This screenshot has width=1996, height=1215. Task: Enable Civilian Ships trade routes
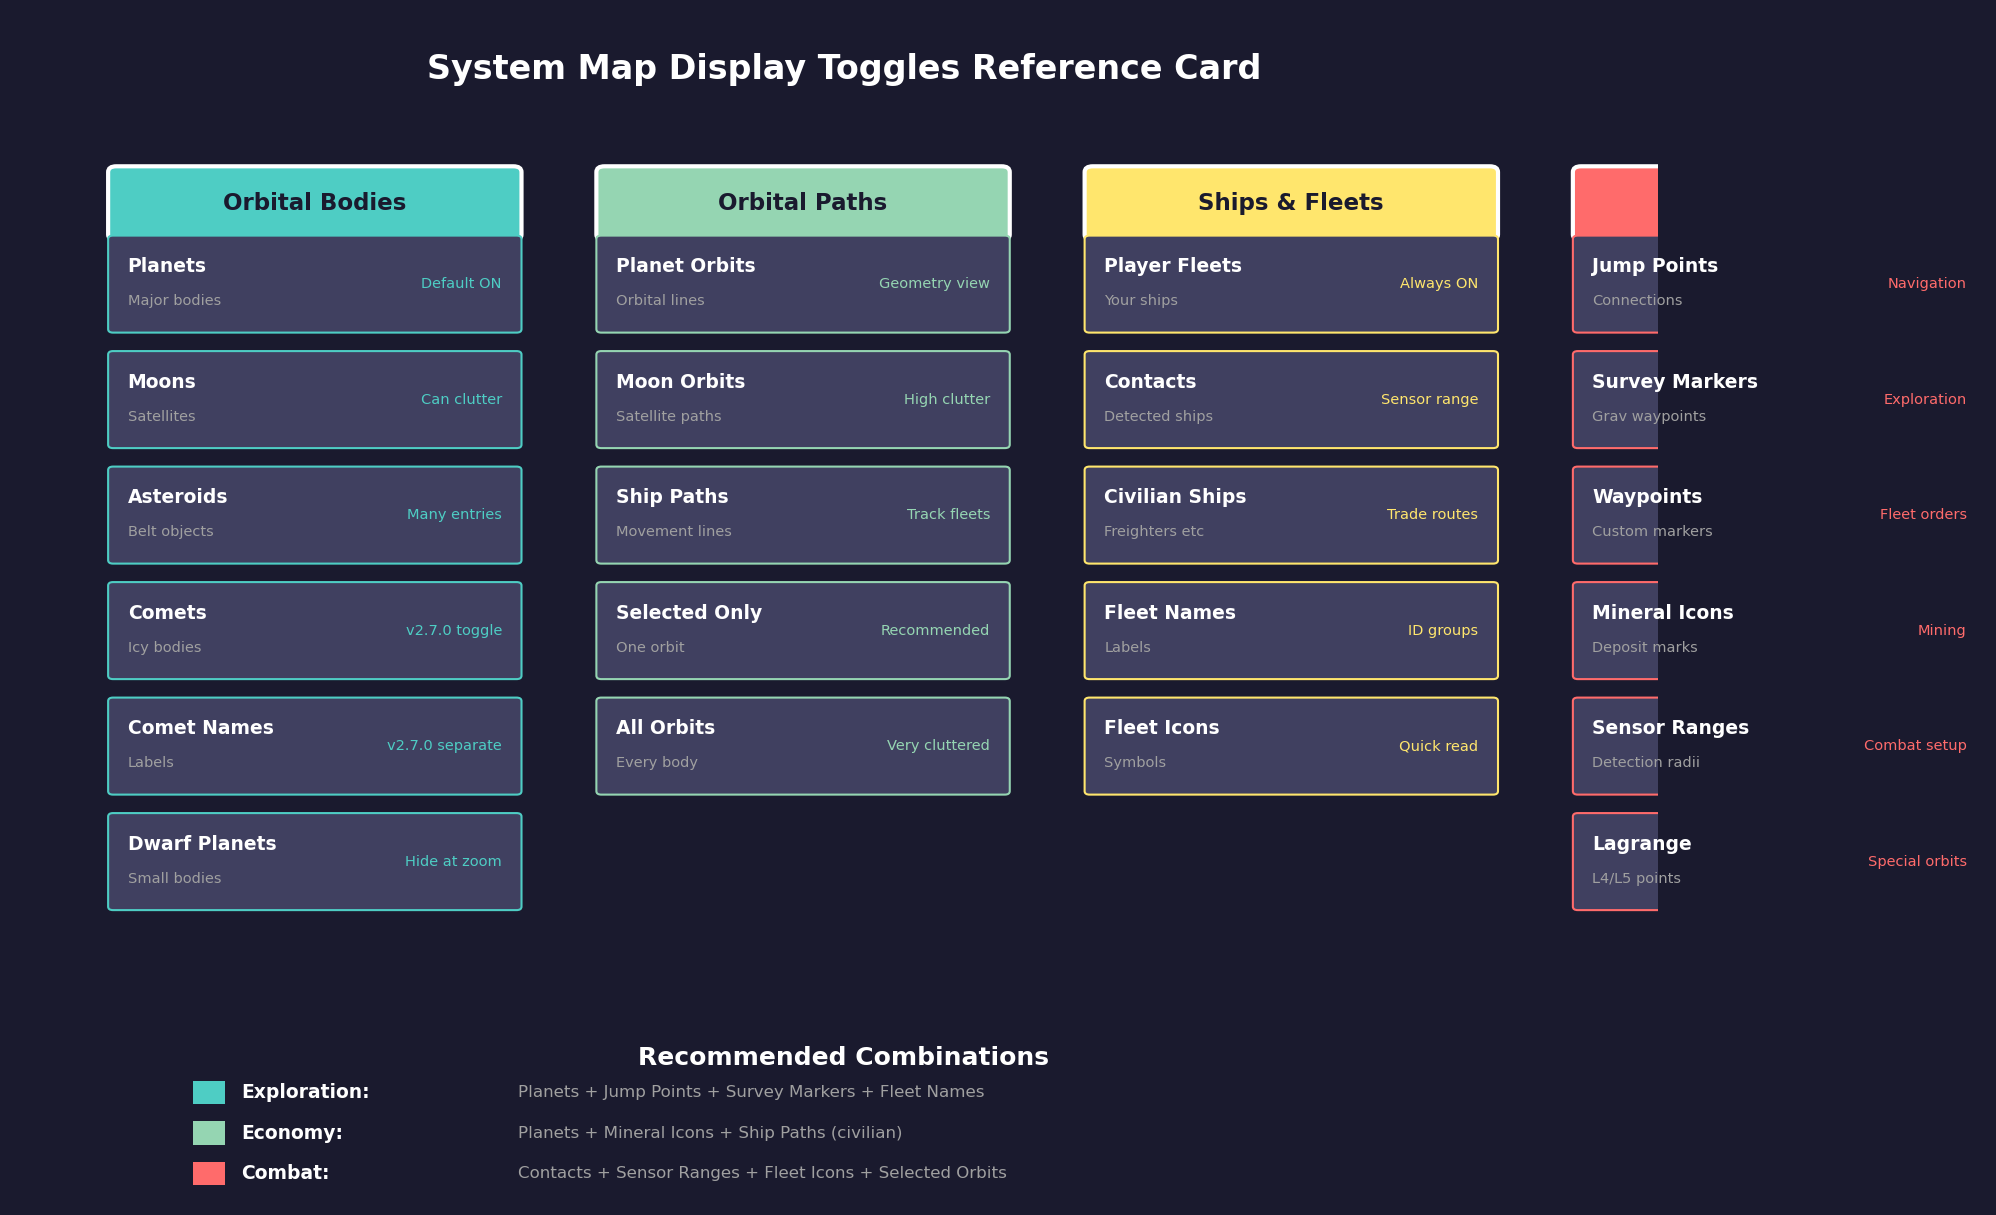[1290, 514]
